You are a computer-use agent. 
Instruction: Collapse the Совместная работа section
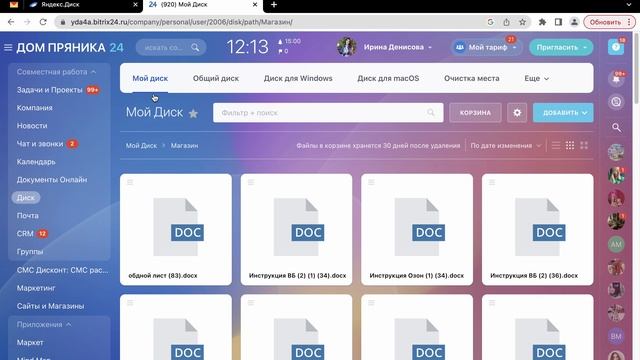56,72
